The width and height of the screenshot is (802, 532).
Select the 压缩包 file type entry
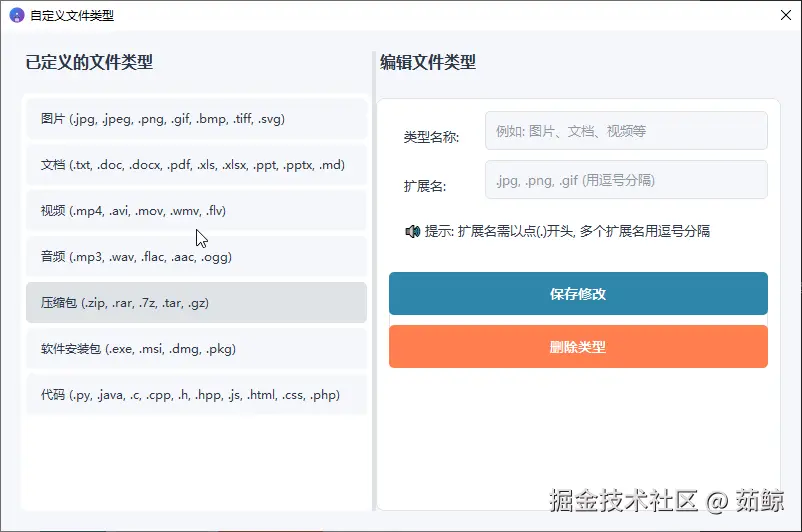coord(196,303)
